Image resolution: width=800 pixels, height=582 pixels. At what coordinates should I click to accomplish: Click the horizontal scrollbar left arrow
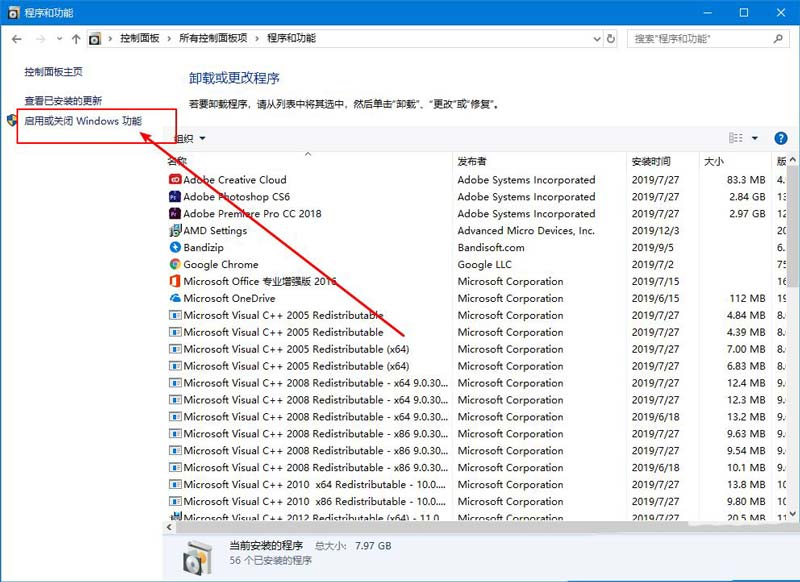coord(169,527)
